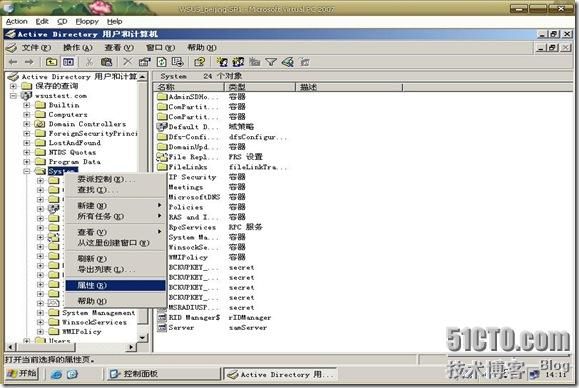Expand the ForeignSecurityPrincipals tree node
The height and width of the screenshot is (388, 579).
(27, 133)
